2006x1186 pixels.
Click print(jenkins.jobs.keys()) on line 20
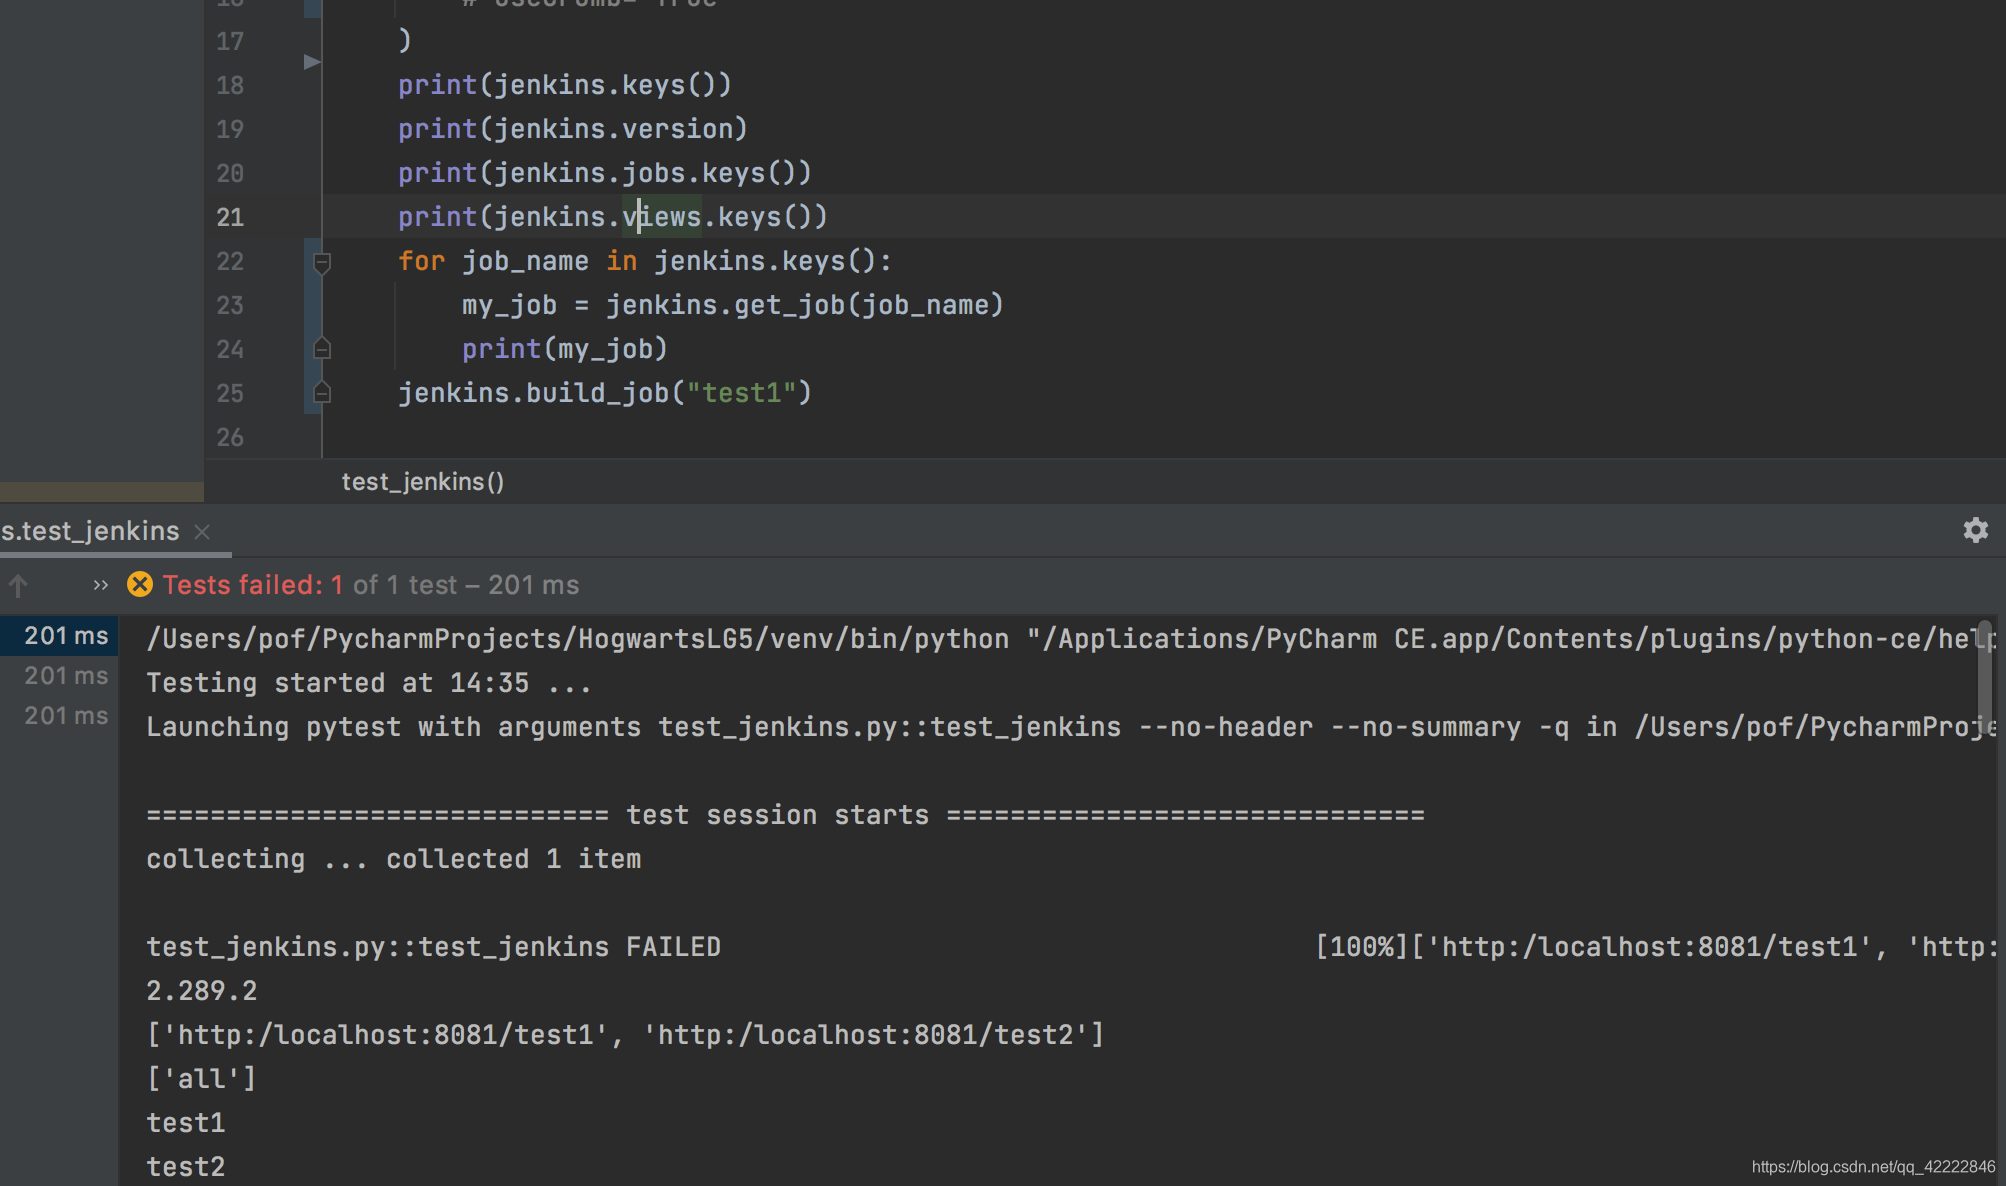pyautogui.click(x=605, y=173)
